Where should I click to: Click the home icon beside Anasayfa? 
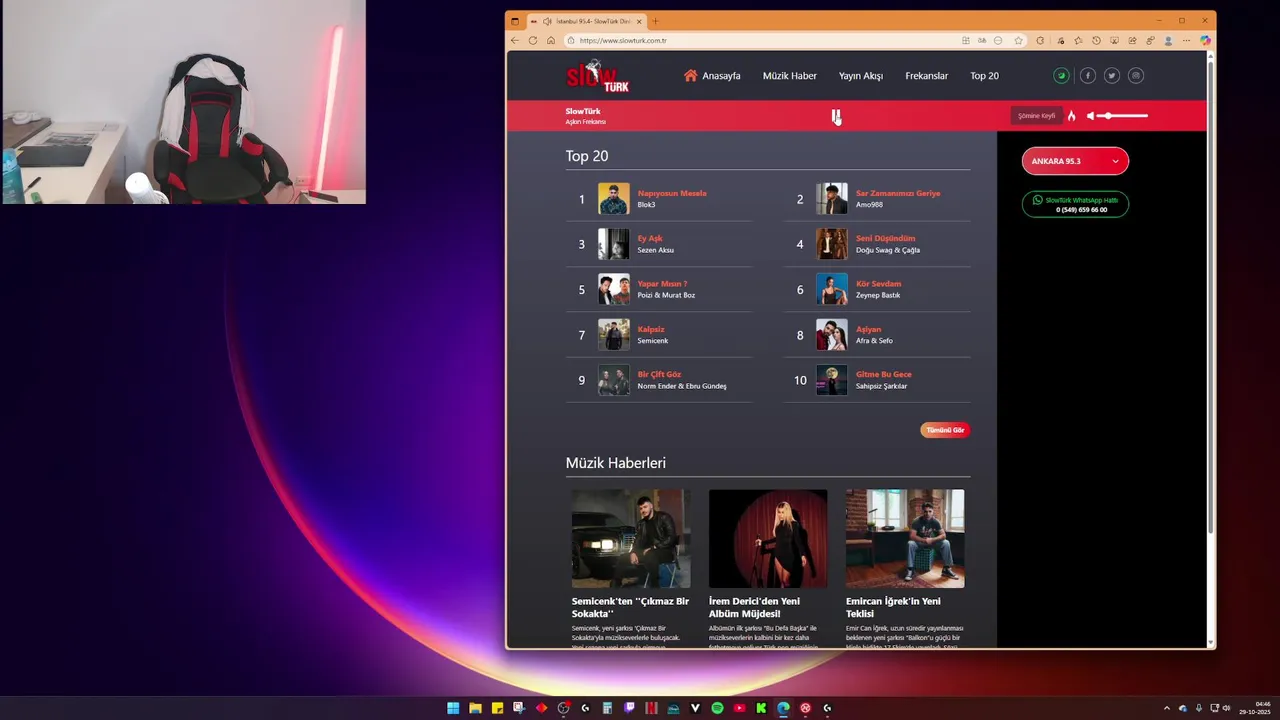coord(690,76)
